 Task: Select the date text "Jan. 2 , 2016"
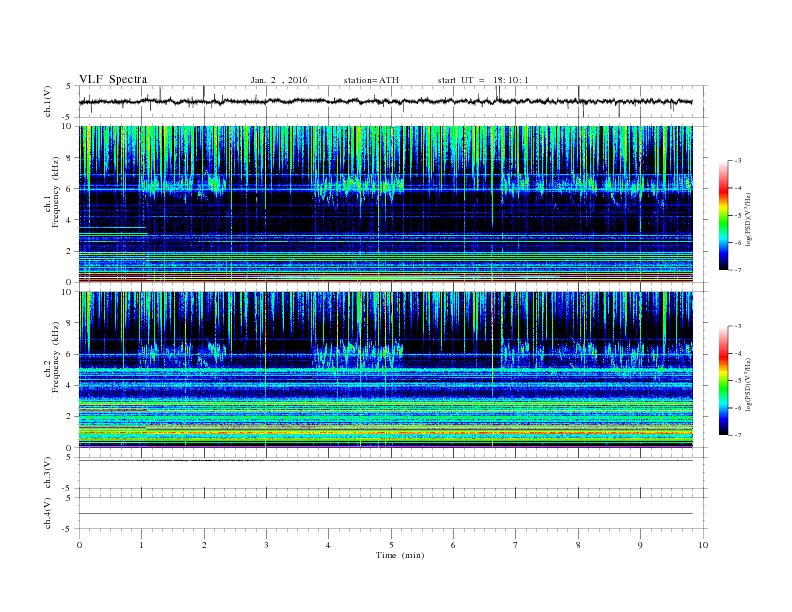click(279, 80)
